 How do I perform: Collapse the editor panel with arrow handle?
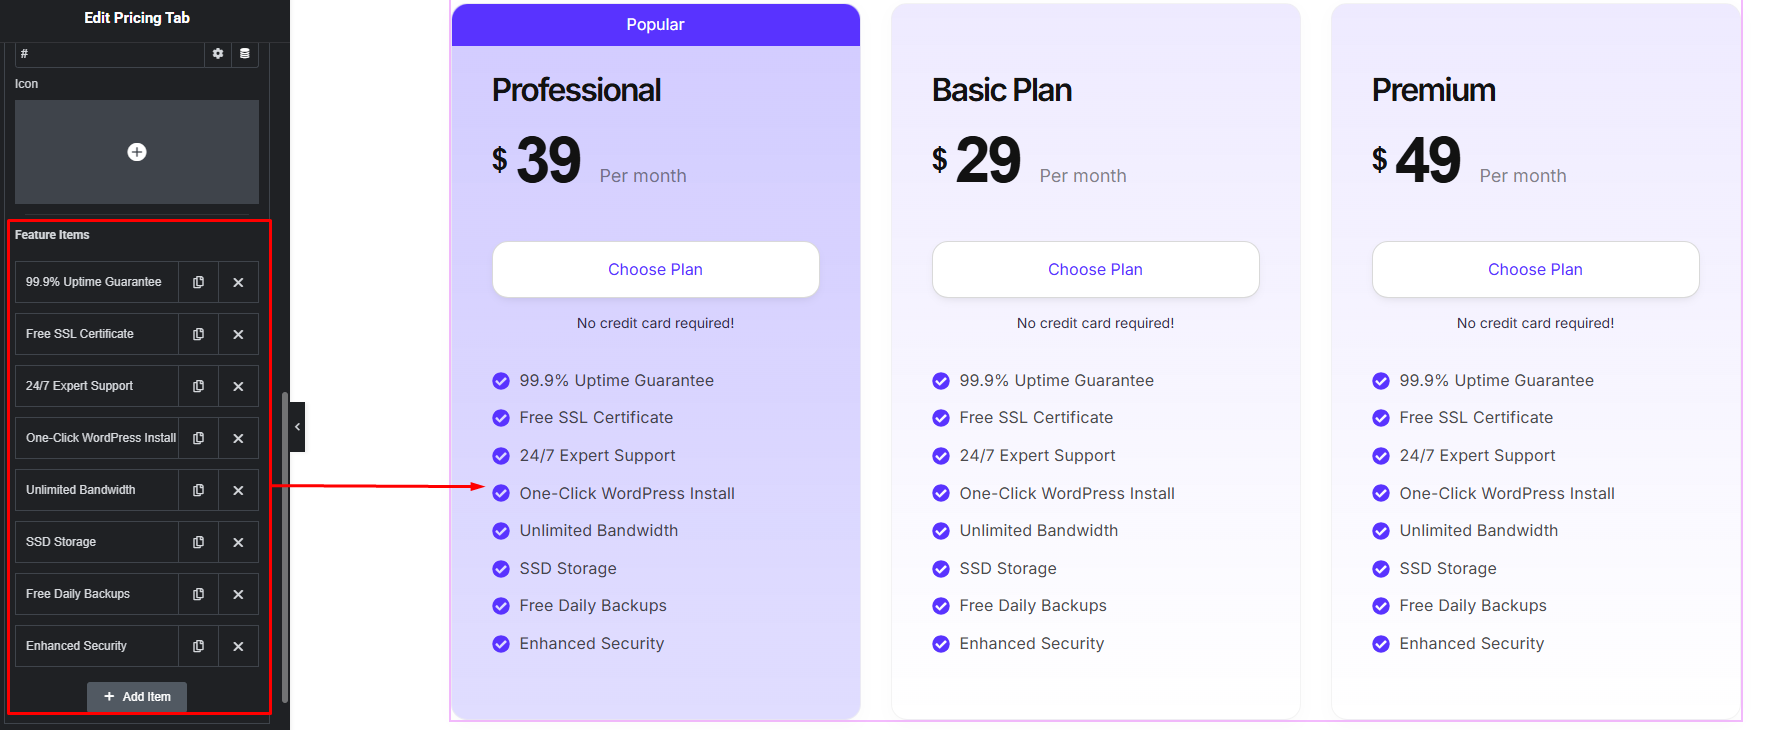pos(297,427)
